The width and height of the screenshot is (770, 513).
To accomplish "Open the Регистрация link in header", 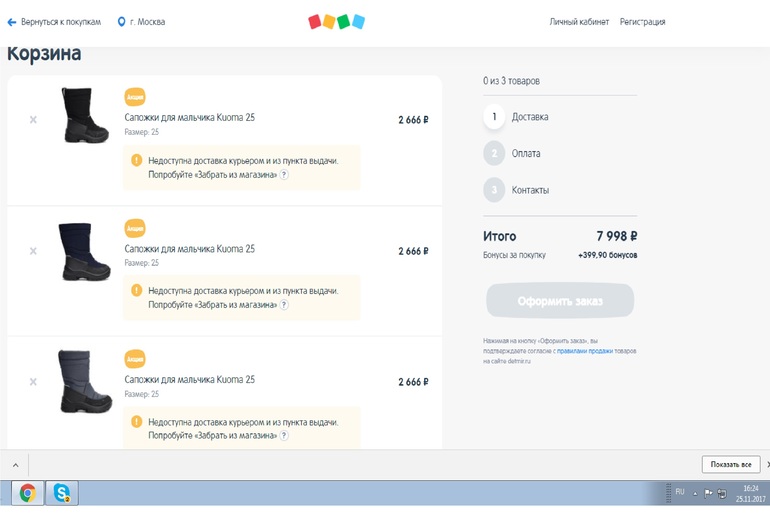I will pos(642,21).
